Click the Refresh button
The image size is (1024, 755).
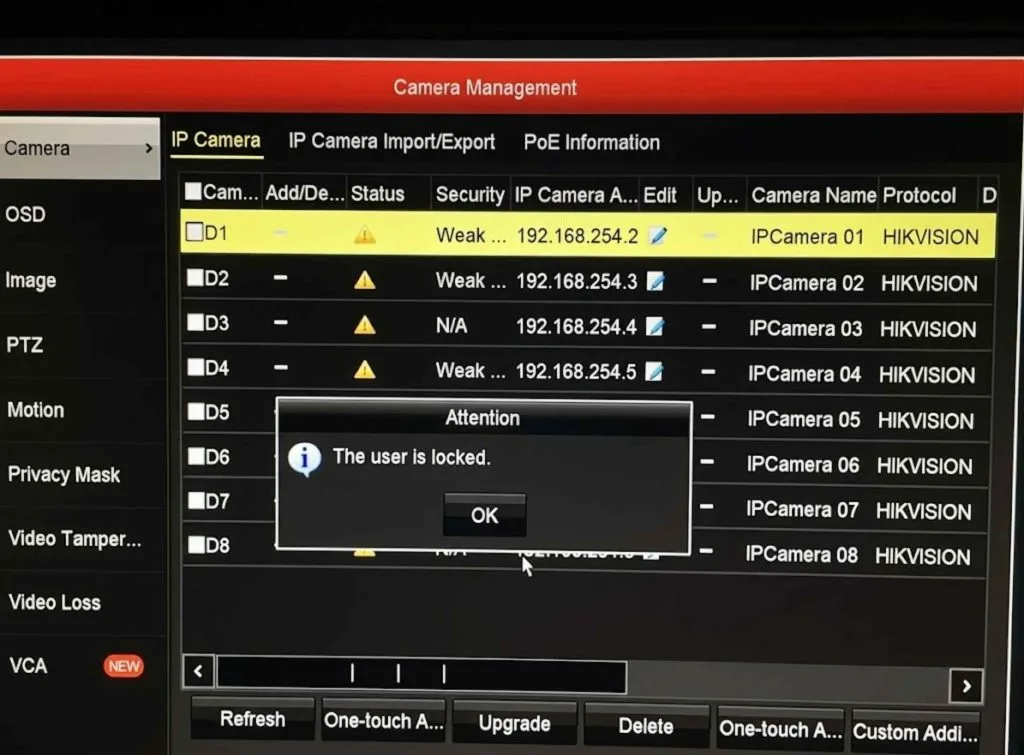click(253, 719)
